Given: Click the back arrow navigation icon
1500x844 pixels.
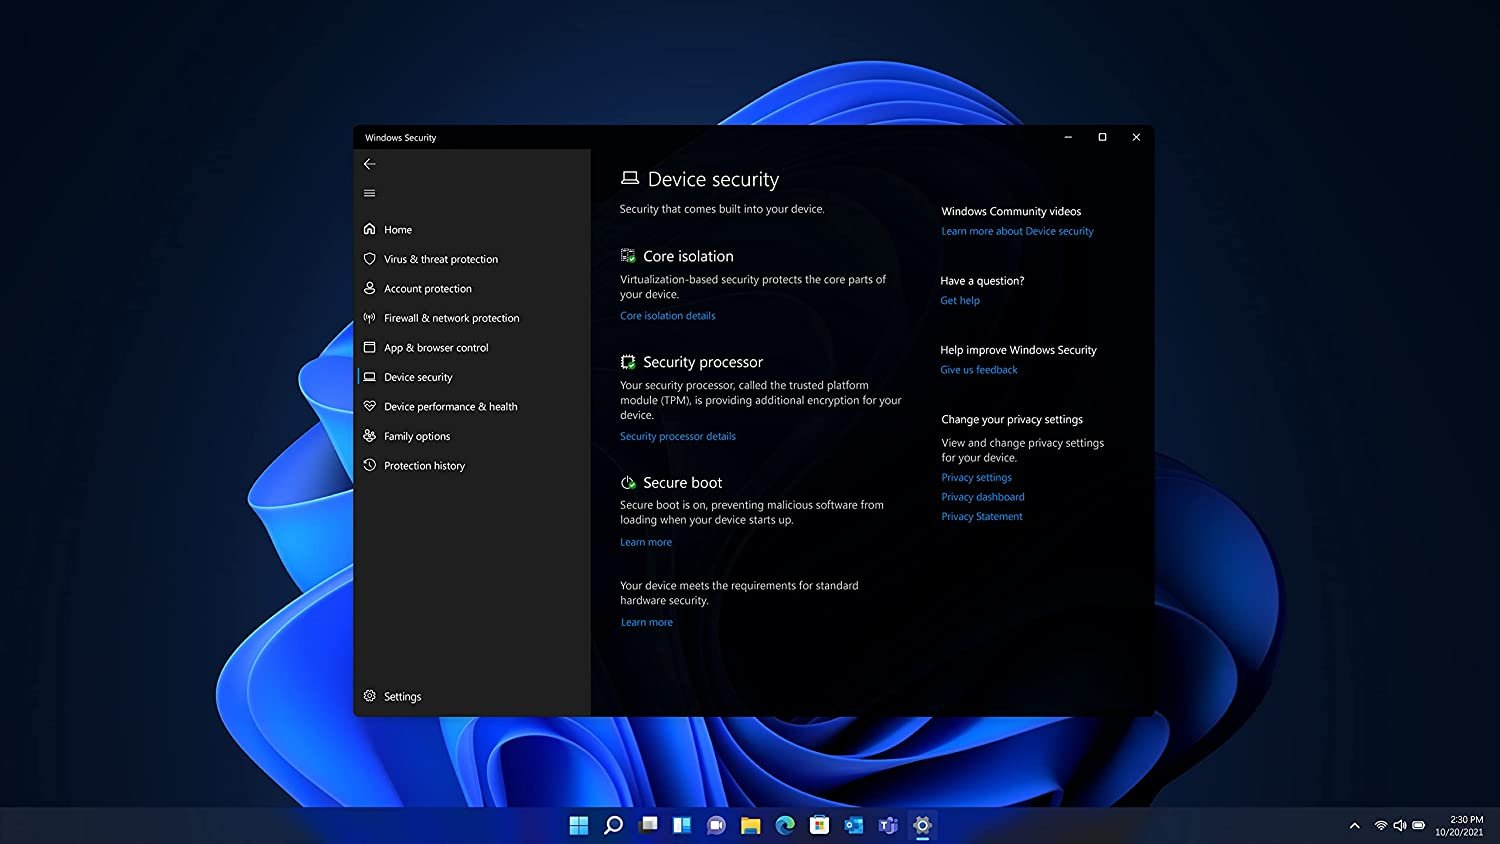Looking at the screenshot, I should coord(370,163).
